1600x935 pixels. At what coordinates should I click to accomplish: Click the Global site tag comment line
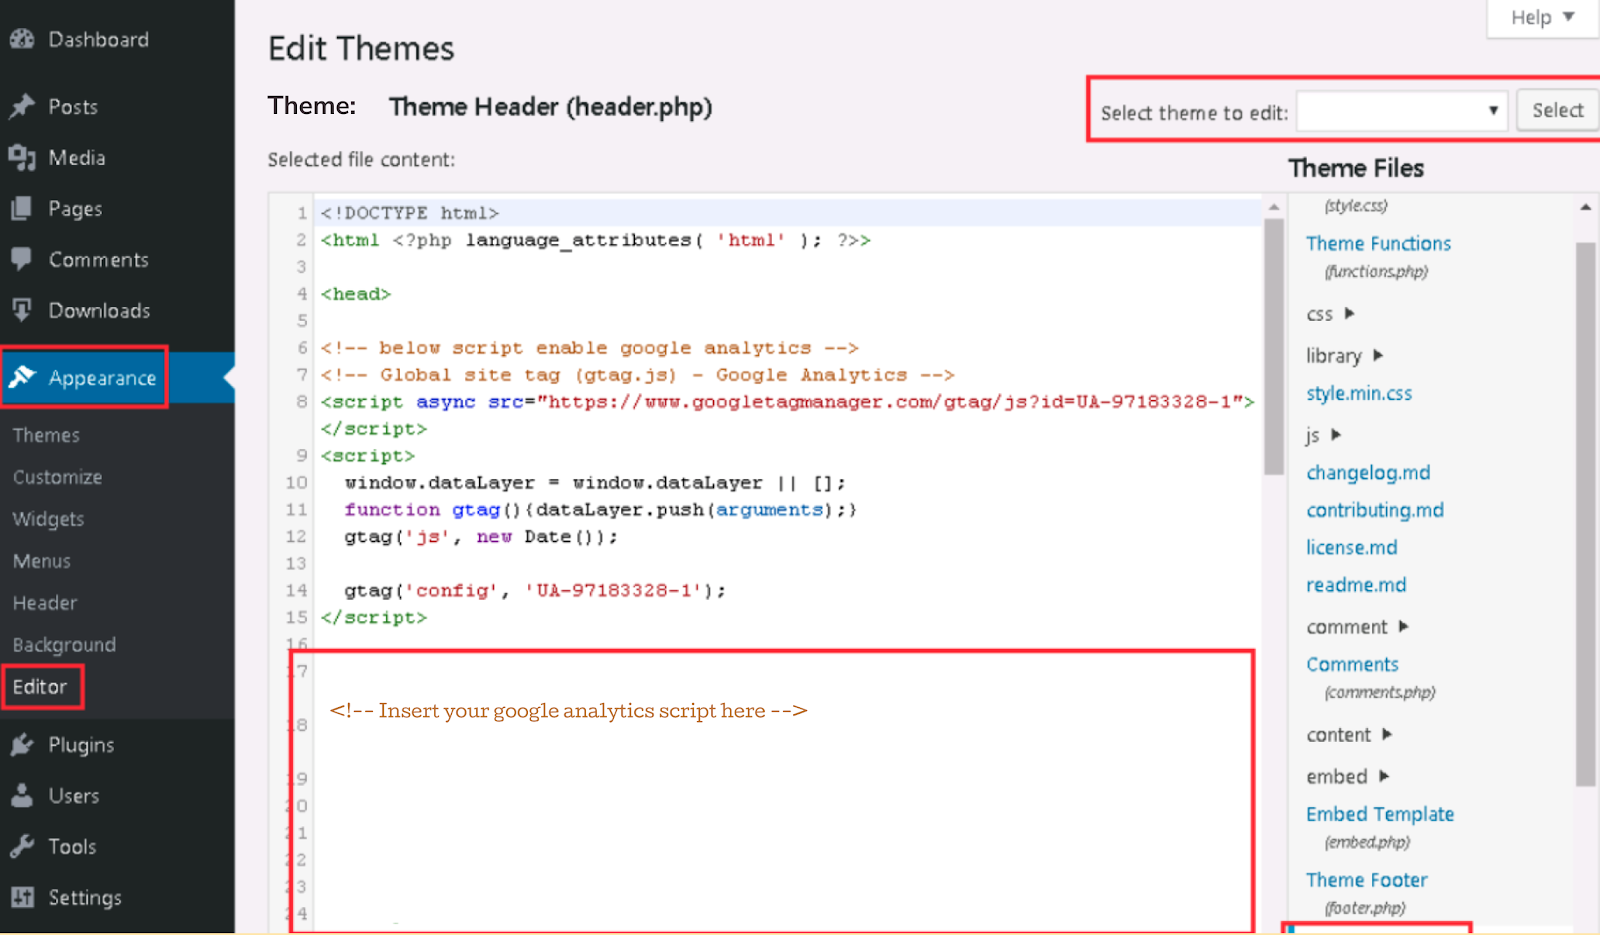pyautogui.click(x=638, y=375)
